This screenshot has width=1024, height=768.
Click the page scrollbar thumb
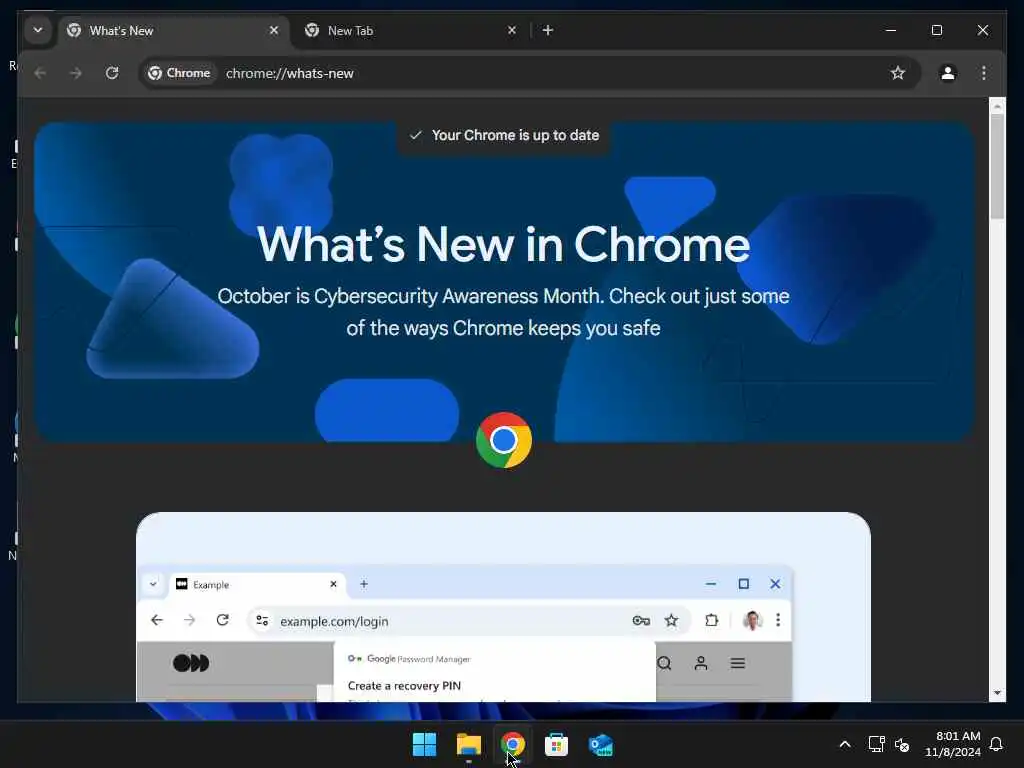997,167
